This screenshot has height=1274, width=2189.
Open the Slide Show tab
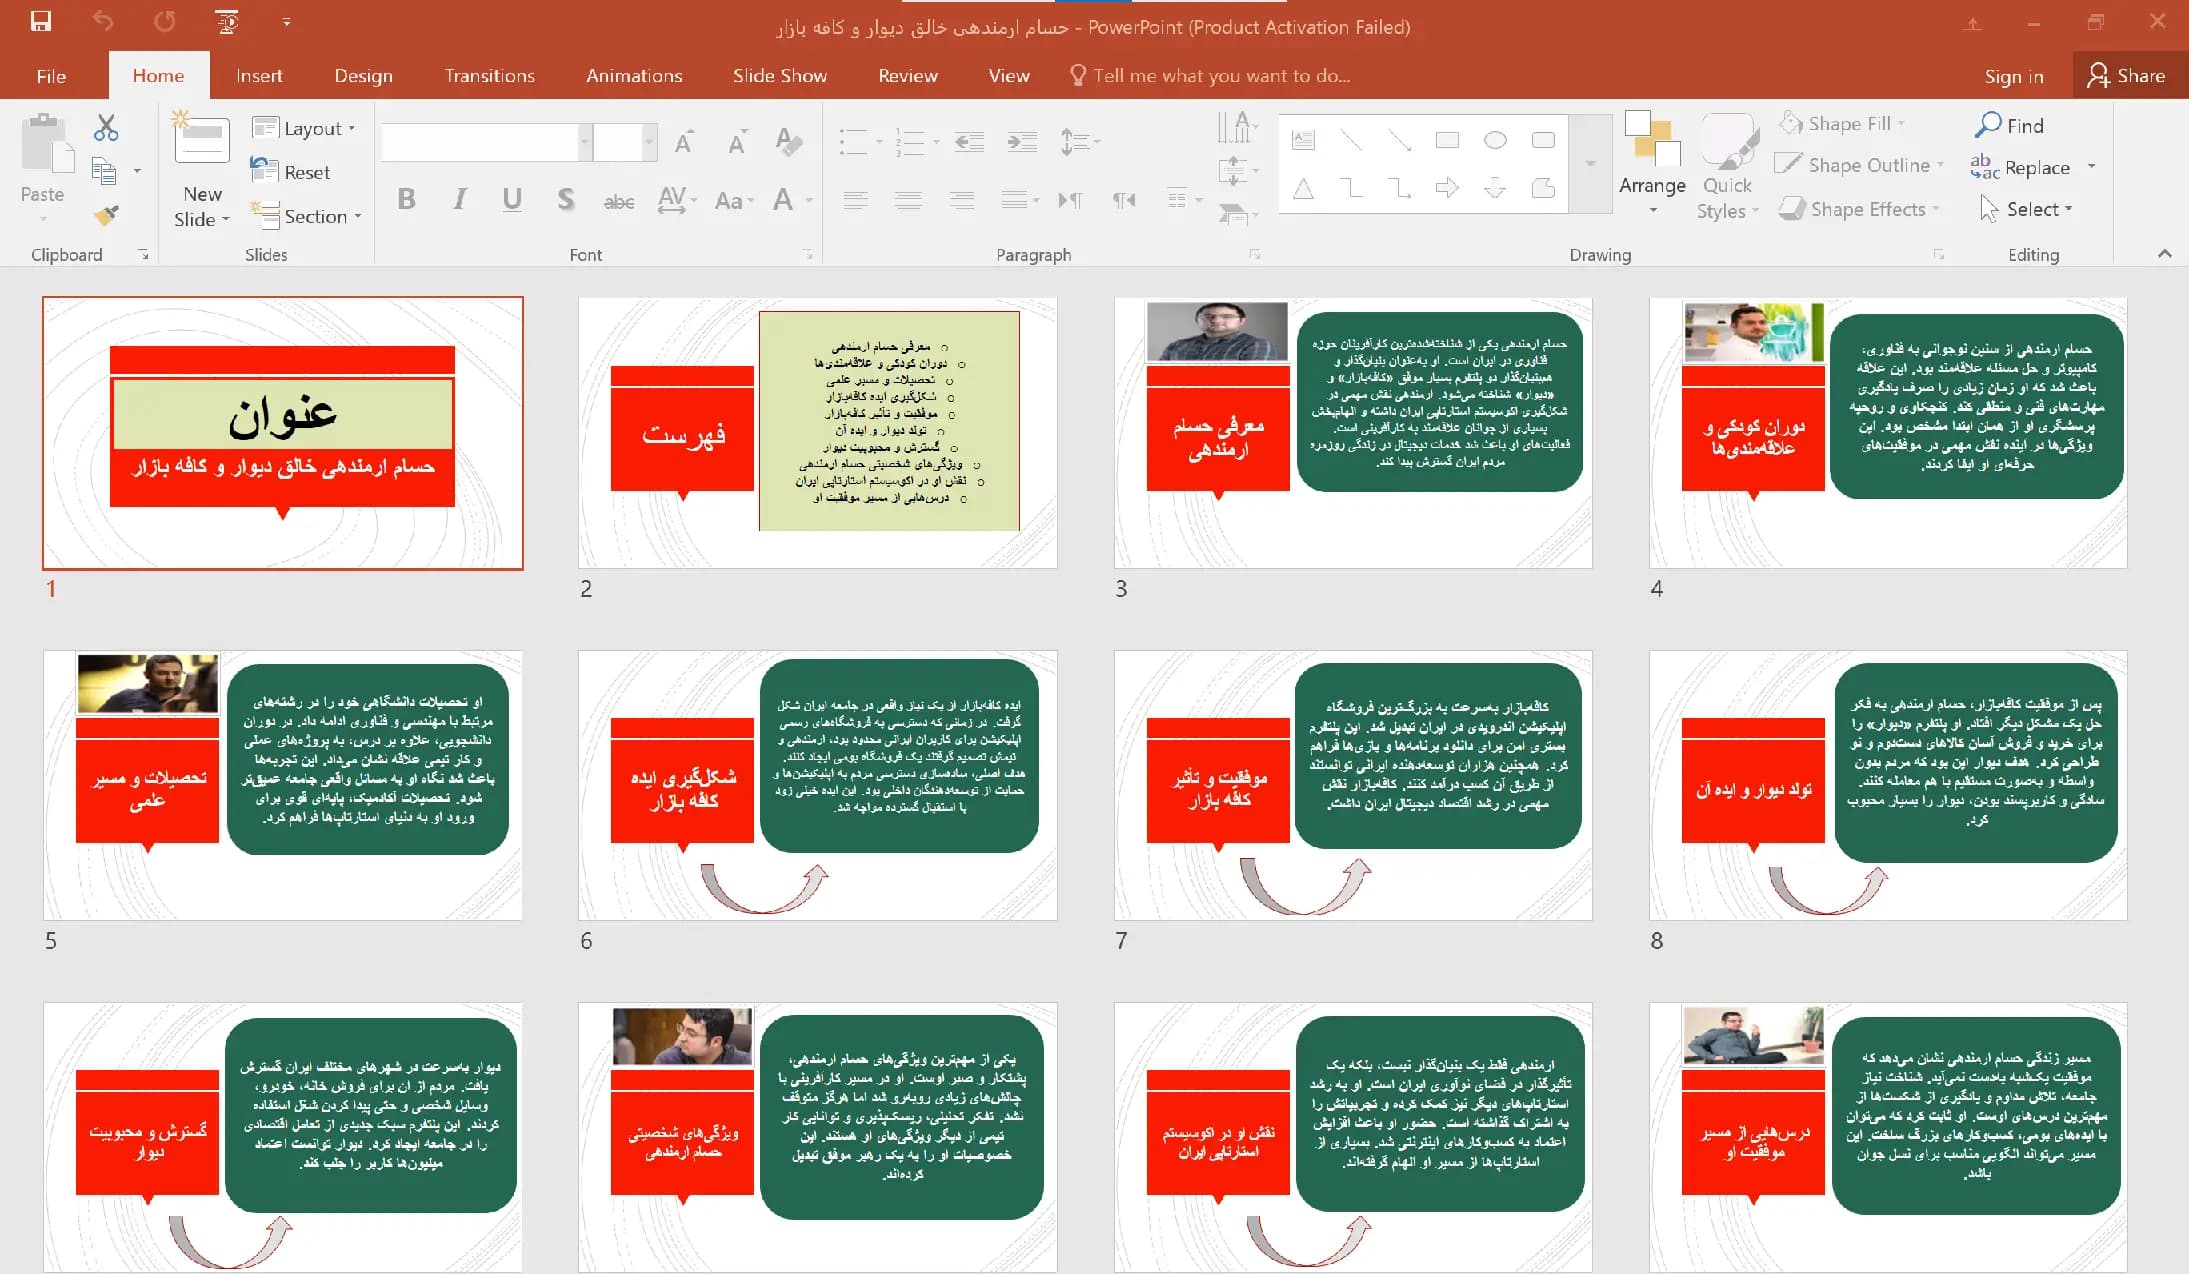click(x=779, y=76)
